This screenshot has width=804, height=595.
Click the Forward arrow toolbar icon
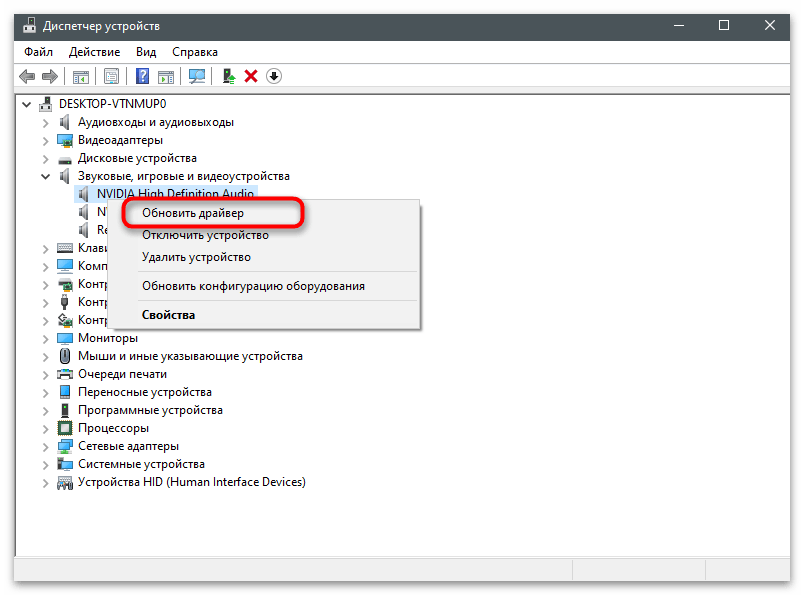[50, 76]
